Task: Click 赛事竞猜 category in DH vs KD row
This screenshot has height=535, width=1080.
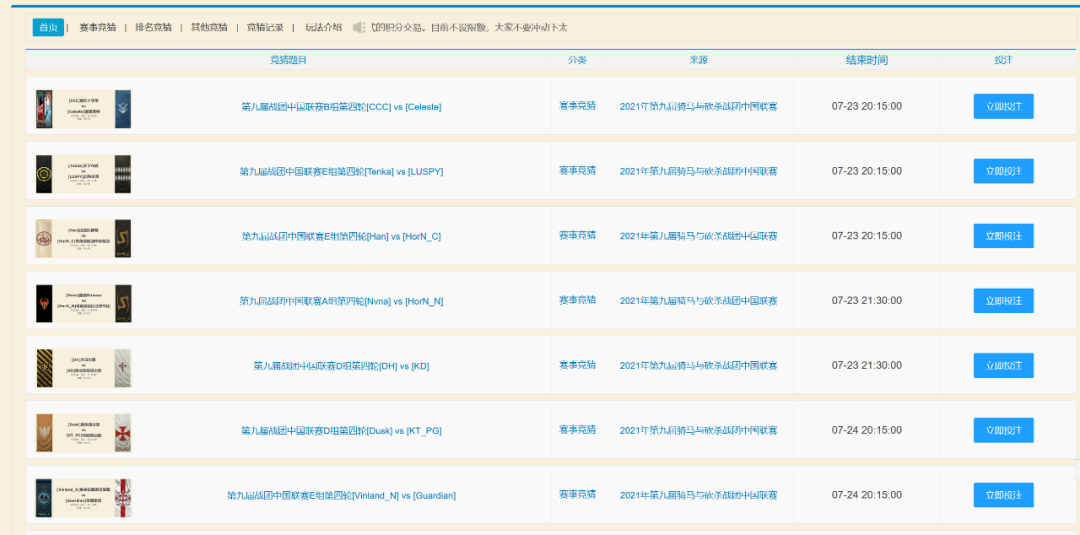Action: point(577,365)
